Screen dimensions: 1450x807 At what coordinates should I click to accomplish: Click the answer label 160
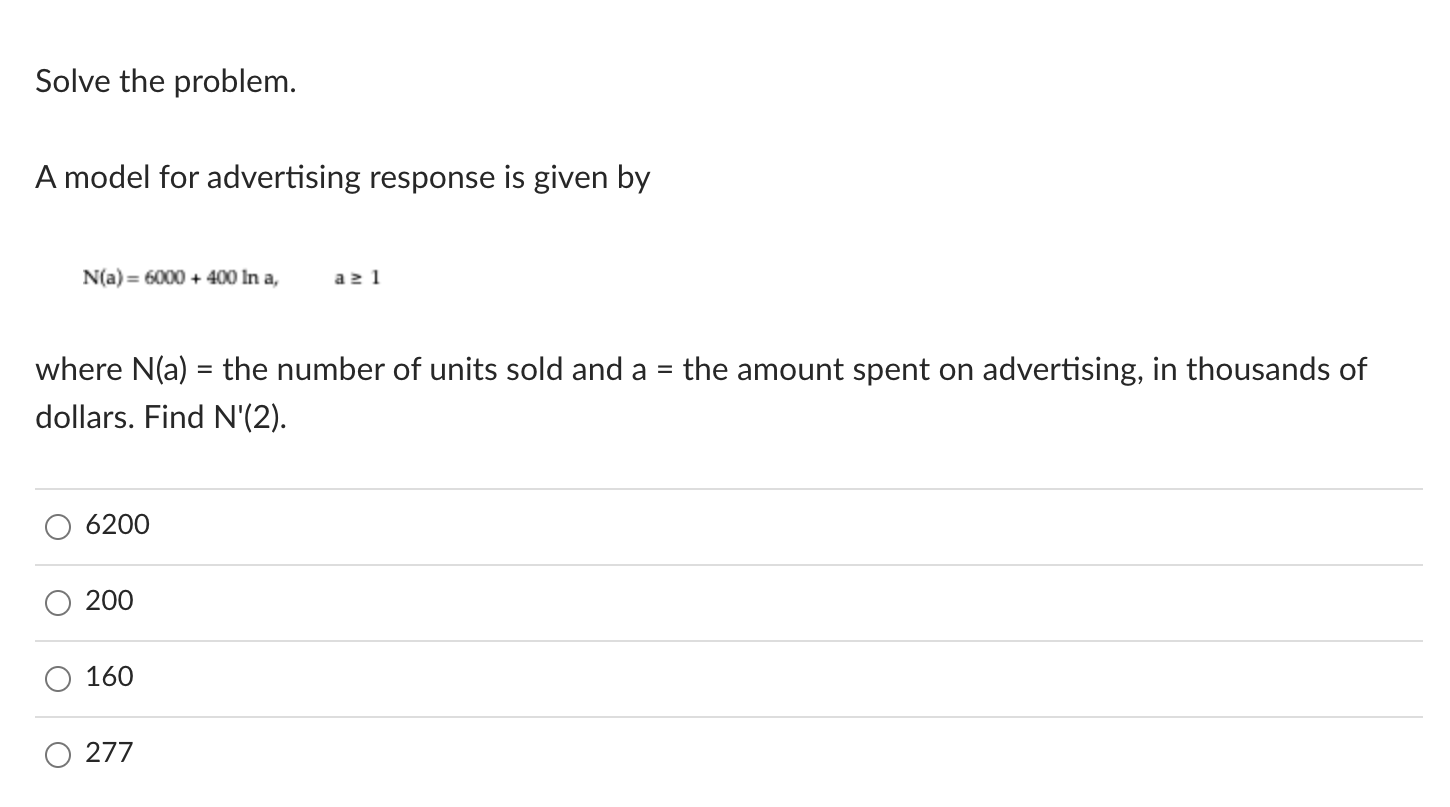coord(108,677)
